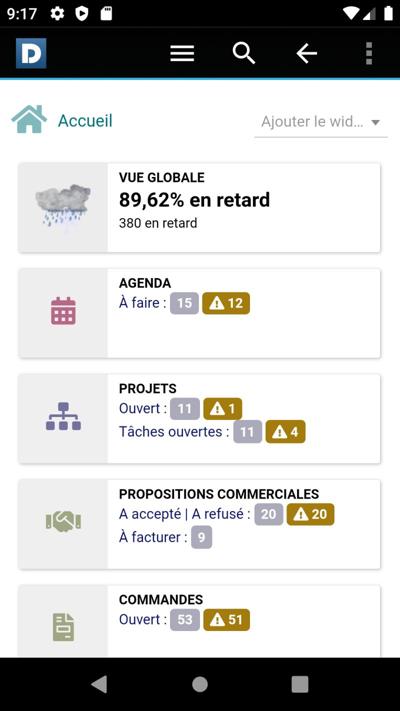400x711 pixels.
Task: Open the three-dot overflow menu
Action: point(369,54)
